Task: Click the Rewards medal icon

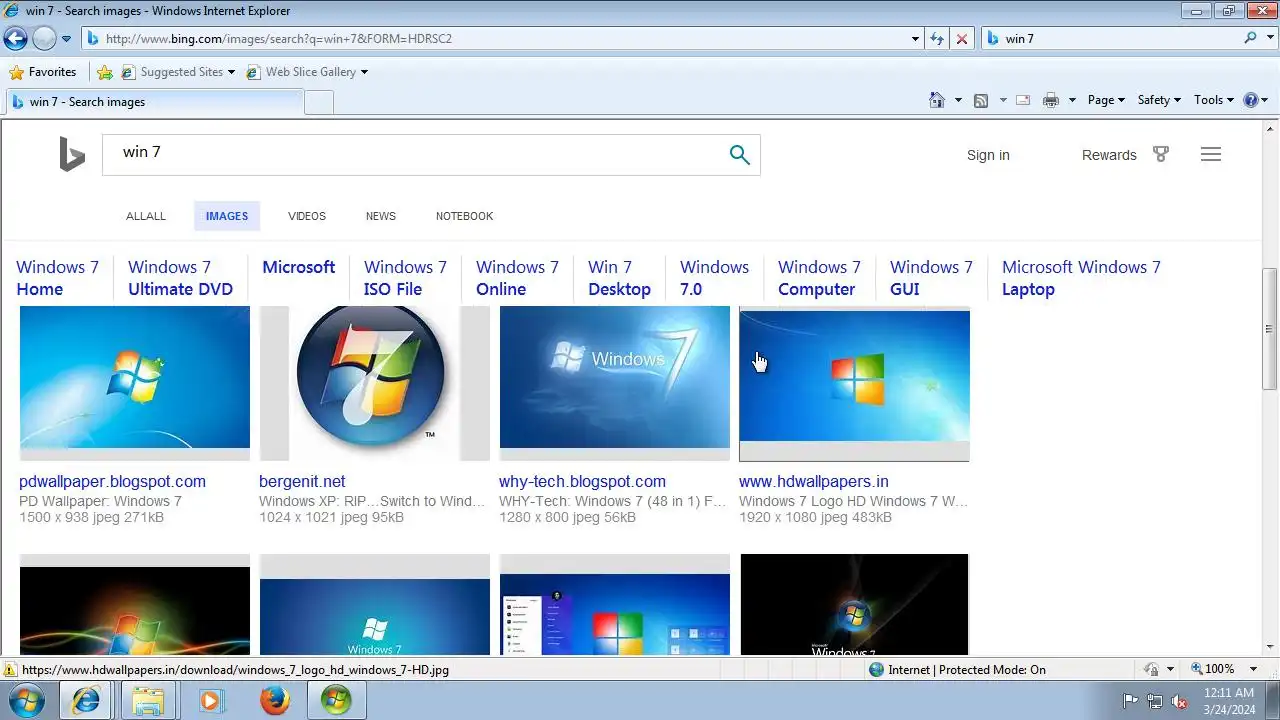Action: (x=1161, y=154)
